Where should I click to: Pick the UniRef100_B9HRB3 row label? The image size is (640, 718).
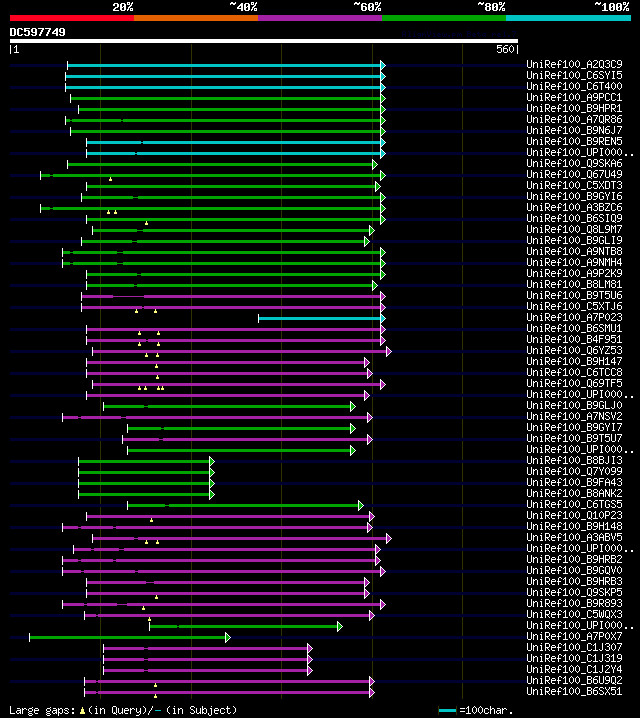coord(574,581)
